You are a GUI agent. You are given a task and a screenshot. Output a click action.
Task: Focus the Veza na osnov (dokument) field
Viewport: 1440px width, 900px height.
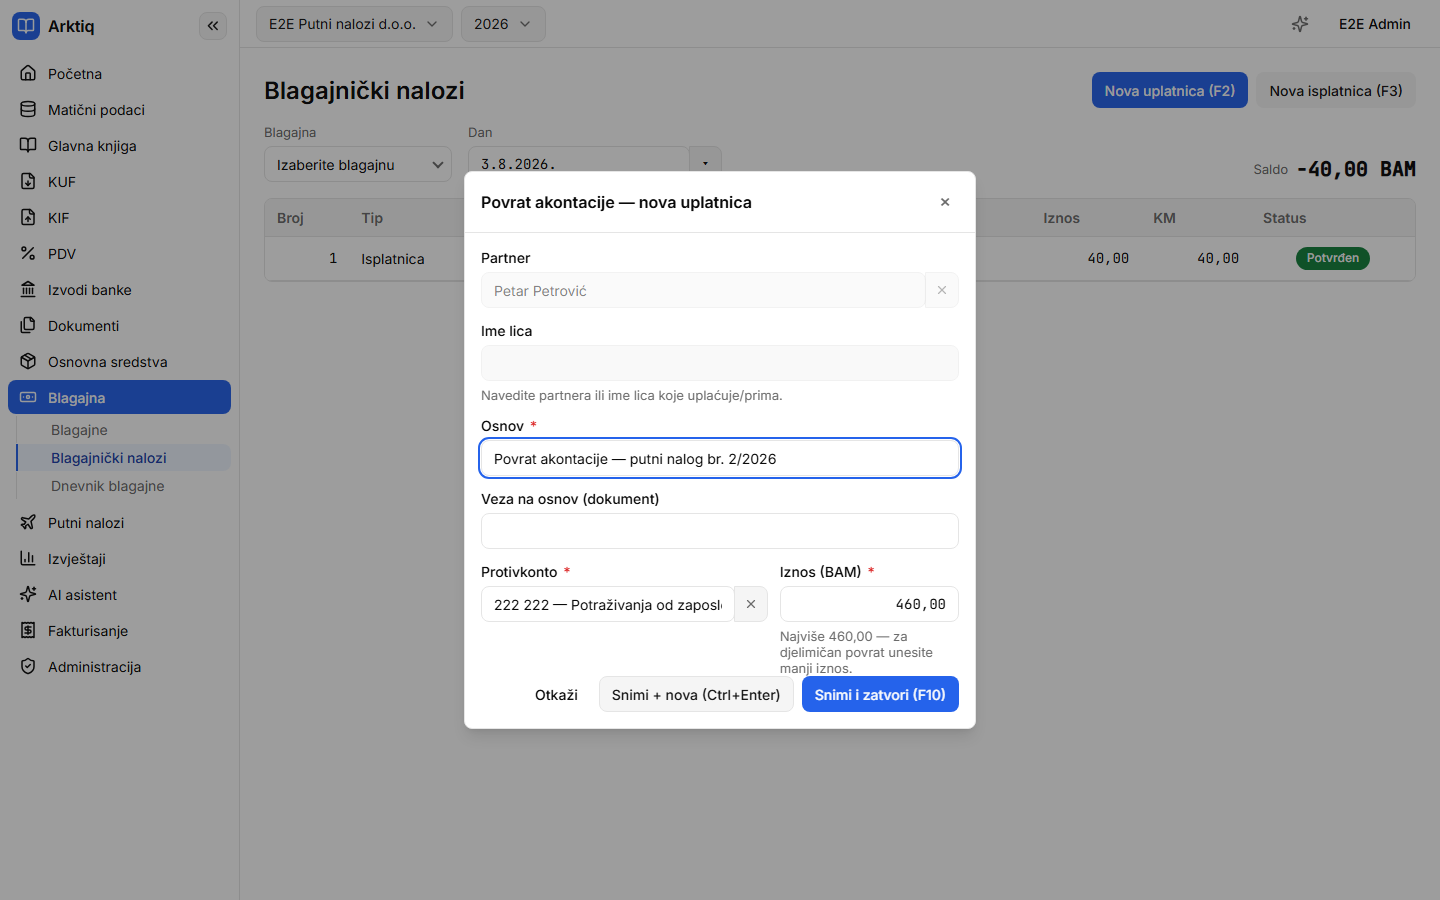pyautogui.click(x=720, y=531)
